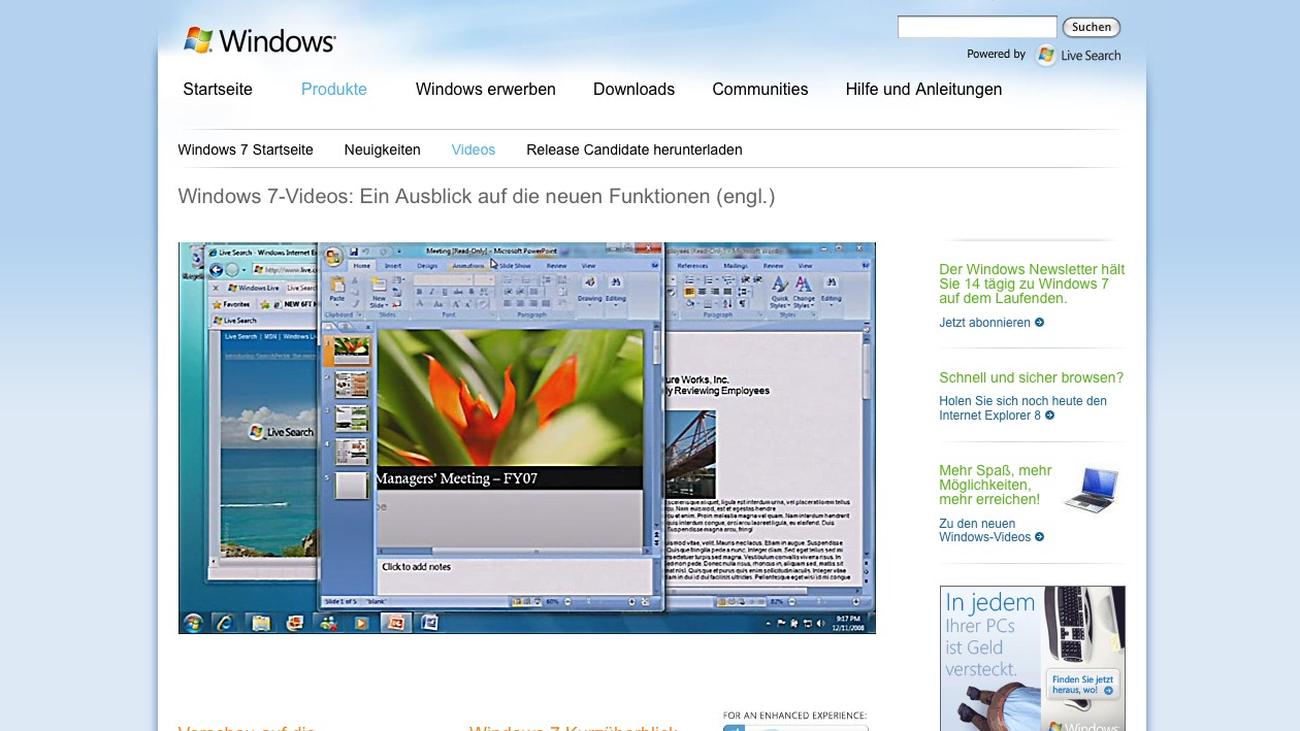The height and width of the screenshot is (731, 1300).
Task: Select Windows erwerben in the navigation
Action: tap(485, 89)
